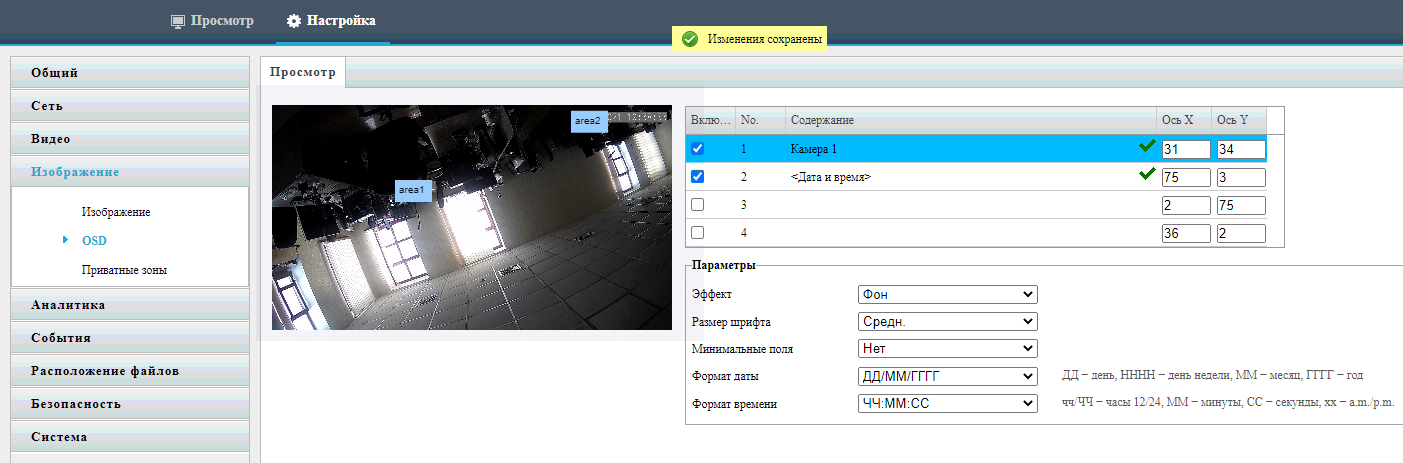Enable OSD row 4 checkbox

(x=698, y=232)
